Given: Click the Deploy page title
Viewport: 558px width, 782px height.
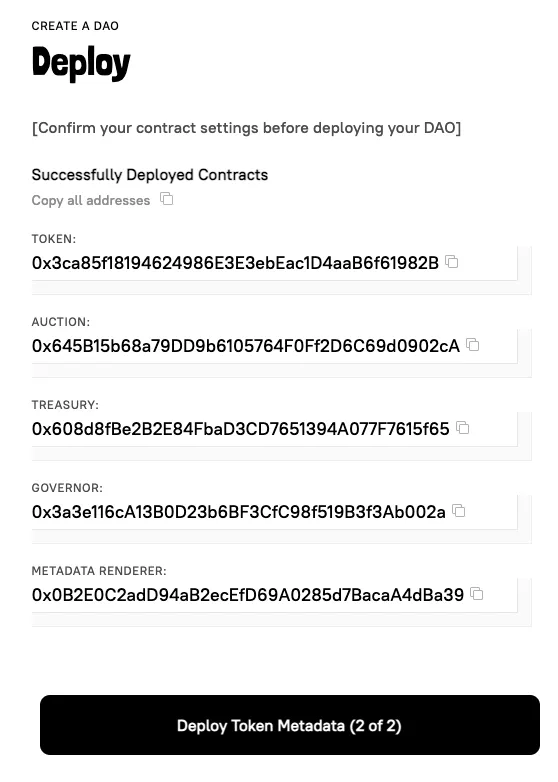Looking at the screenshot, I should 81,63.
